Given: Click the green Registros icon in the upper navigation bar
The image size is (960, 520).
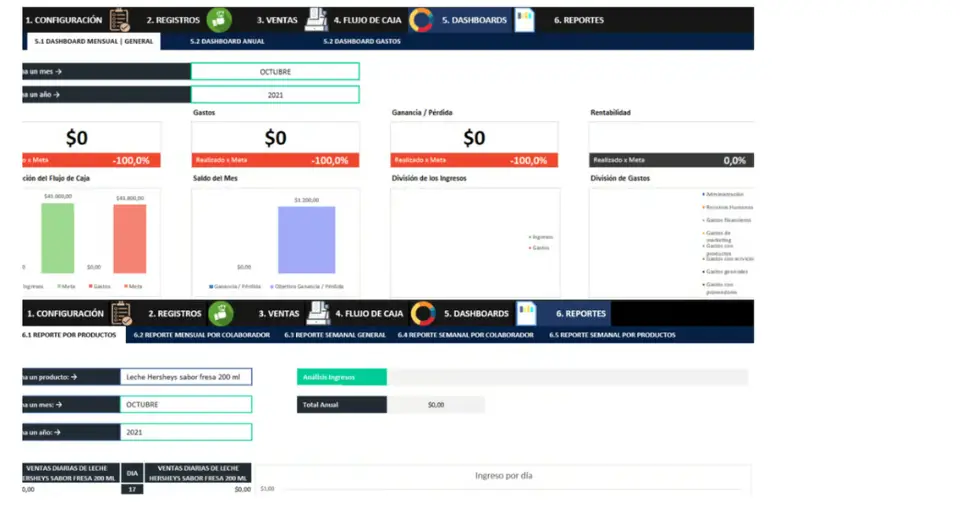Looking at the screenshot, I should pos(219,20).
